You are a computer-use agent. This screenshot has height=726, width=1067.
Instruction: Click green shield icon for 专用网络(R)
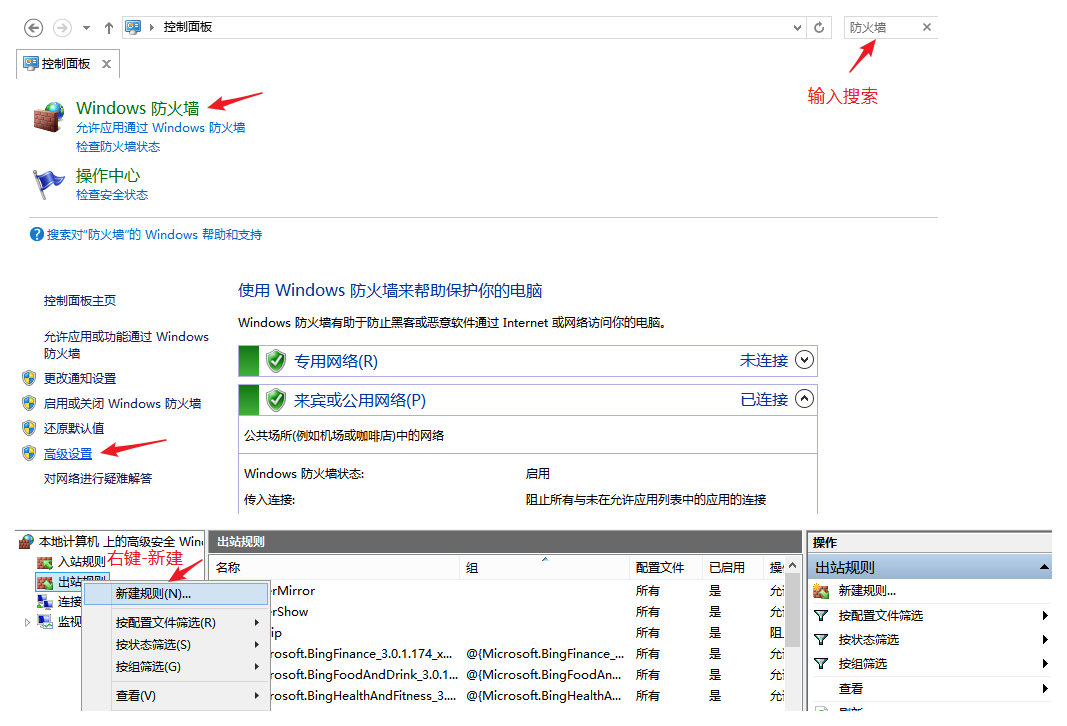pyautogui.click(x=276, y=361)
